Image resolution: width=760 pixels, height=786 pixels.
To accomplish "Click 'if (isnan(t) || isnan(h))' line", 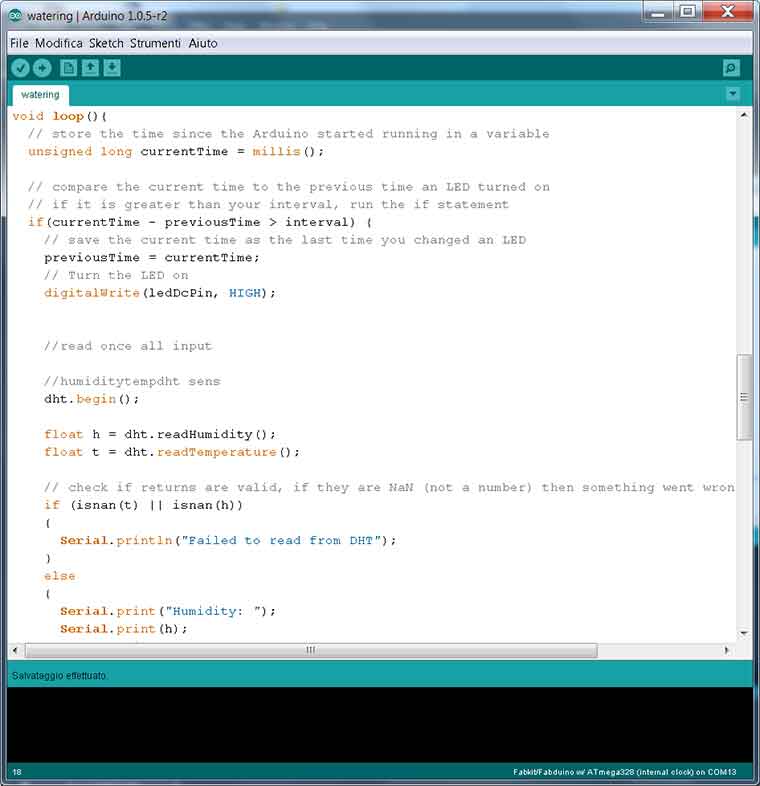I will point(143,505).
